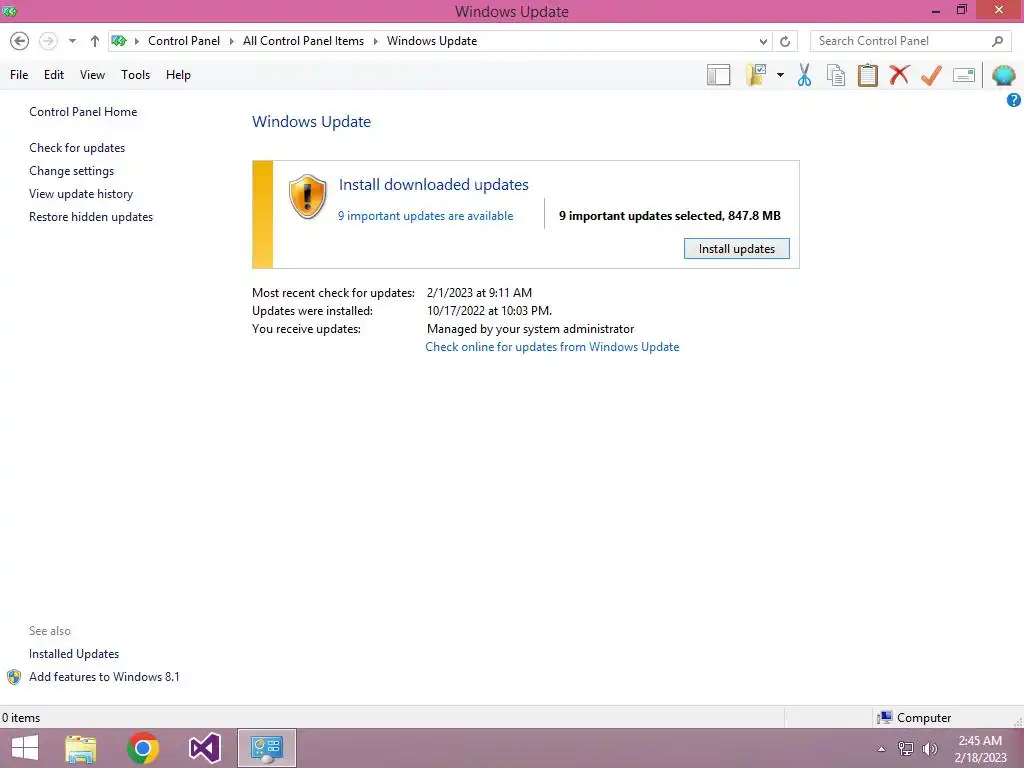Click the Forward navigation arrow
Screen dimensions: 1024x768
48,41
